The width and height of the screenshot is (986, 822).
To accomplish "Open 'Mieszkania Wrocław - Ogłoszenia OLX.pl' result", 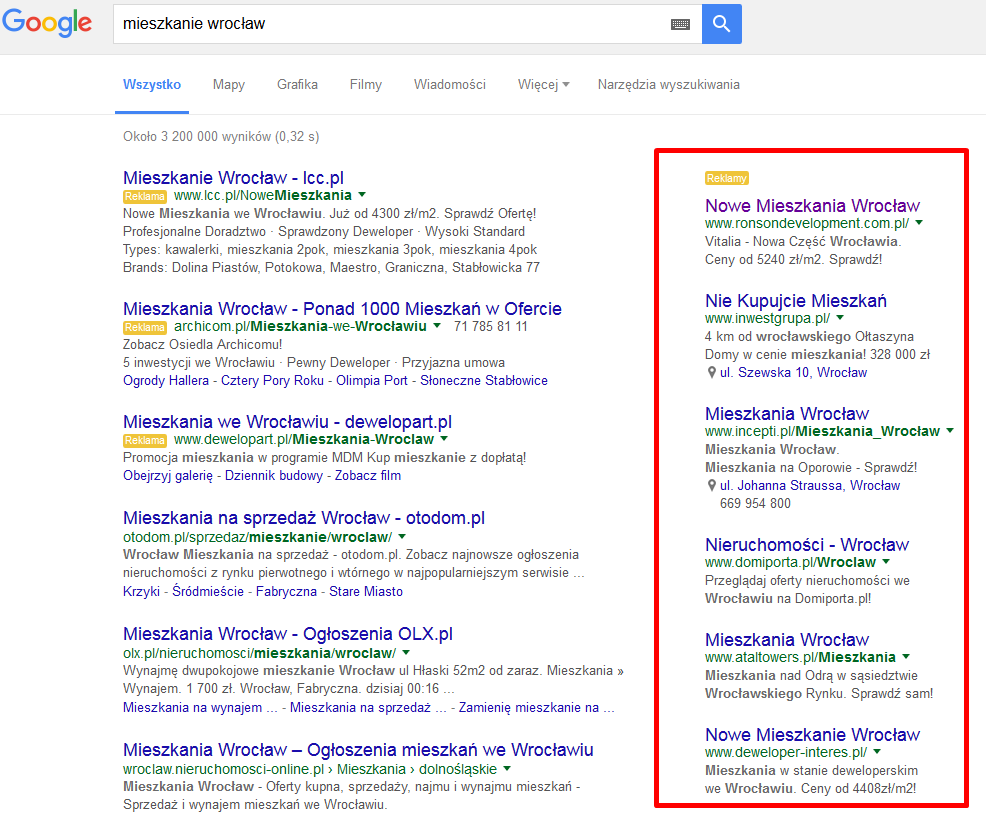I will pos(288,634).
